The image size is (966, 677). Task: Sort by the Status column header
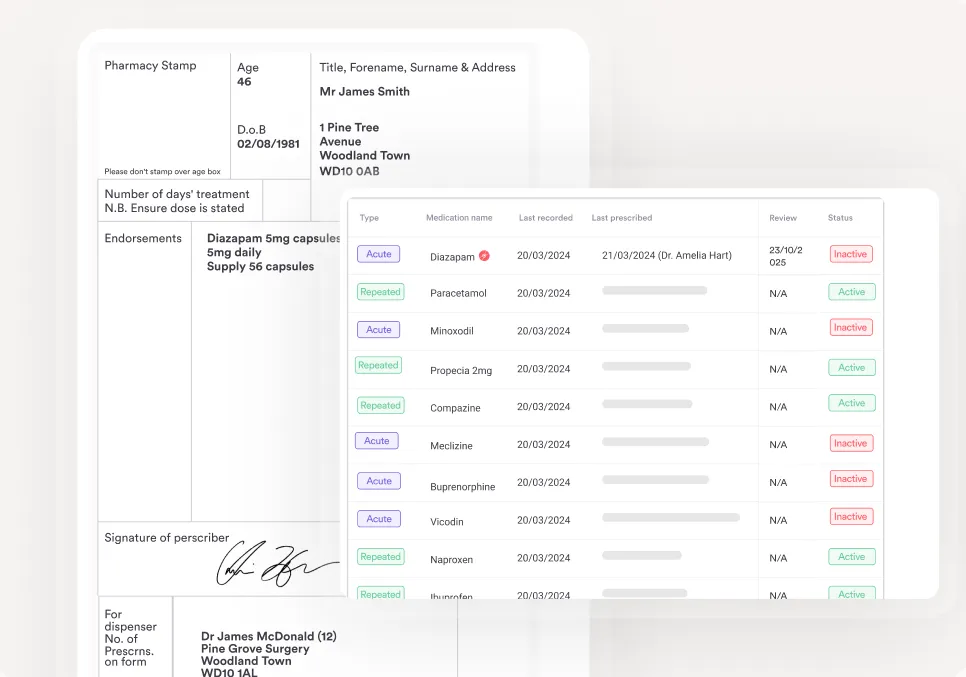tap(839, 217)
